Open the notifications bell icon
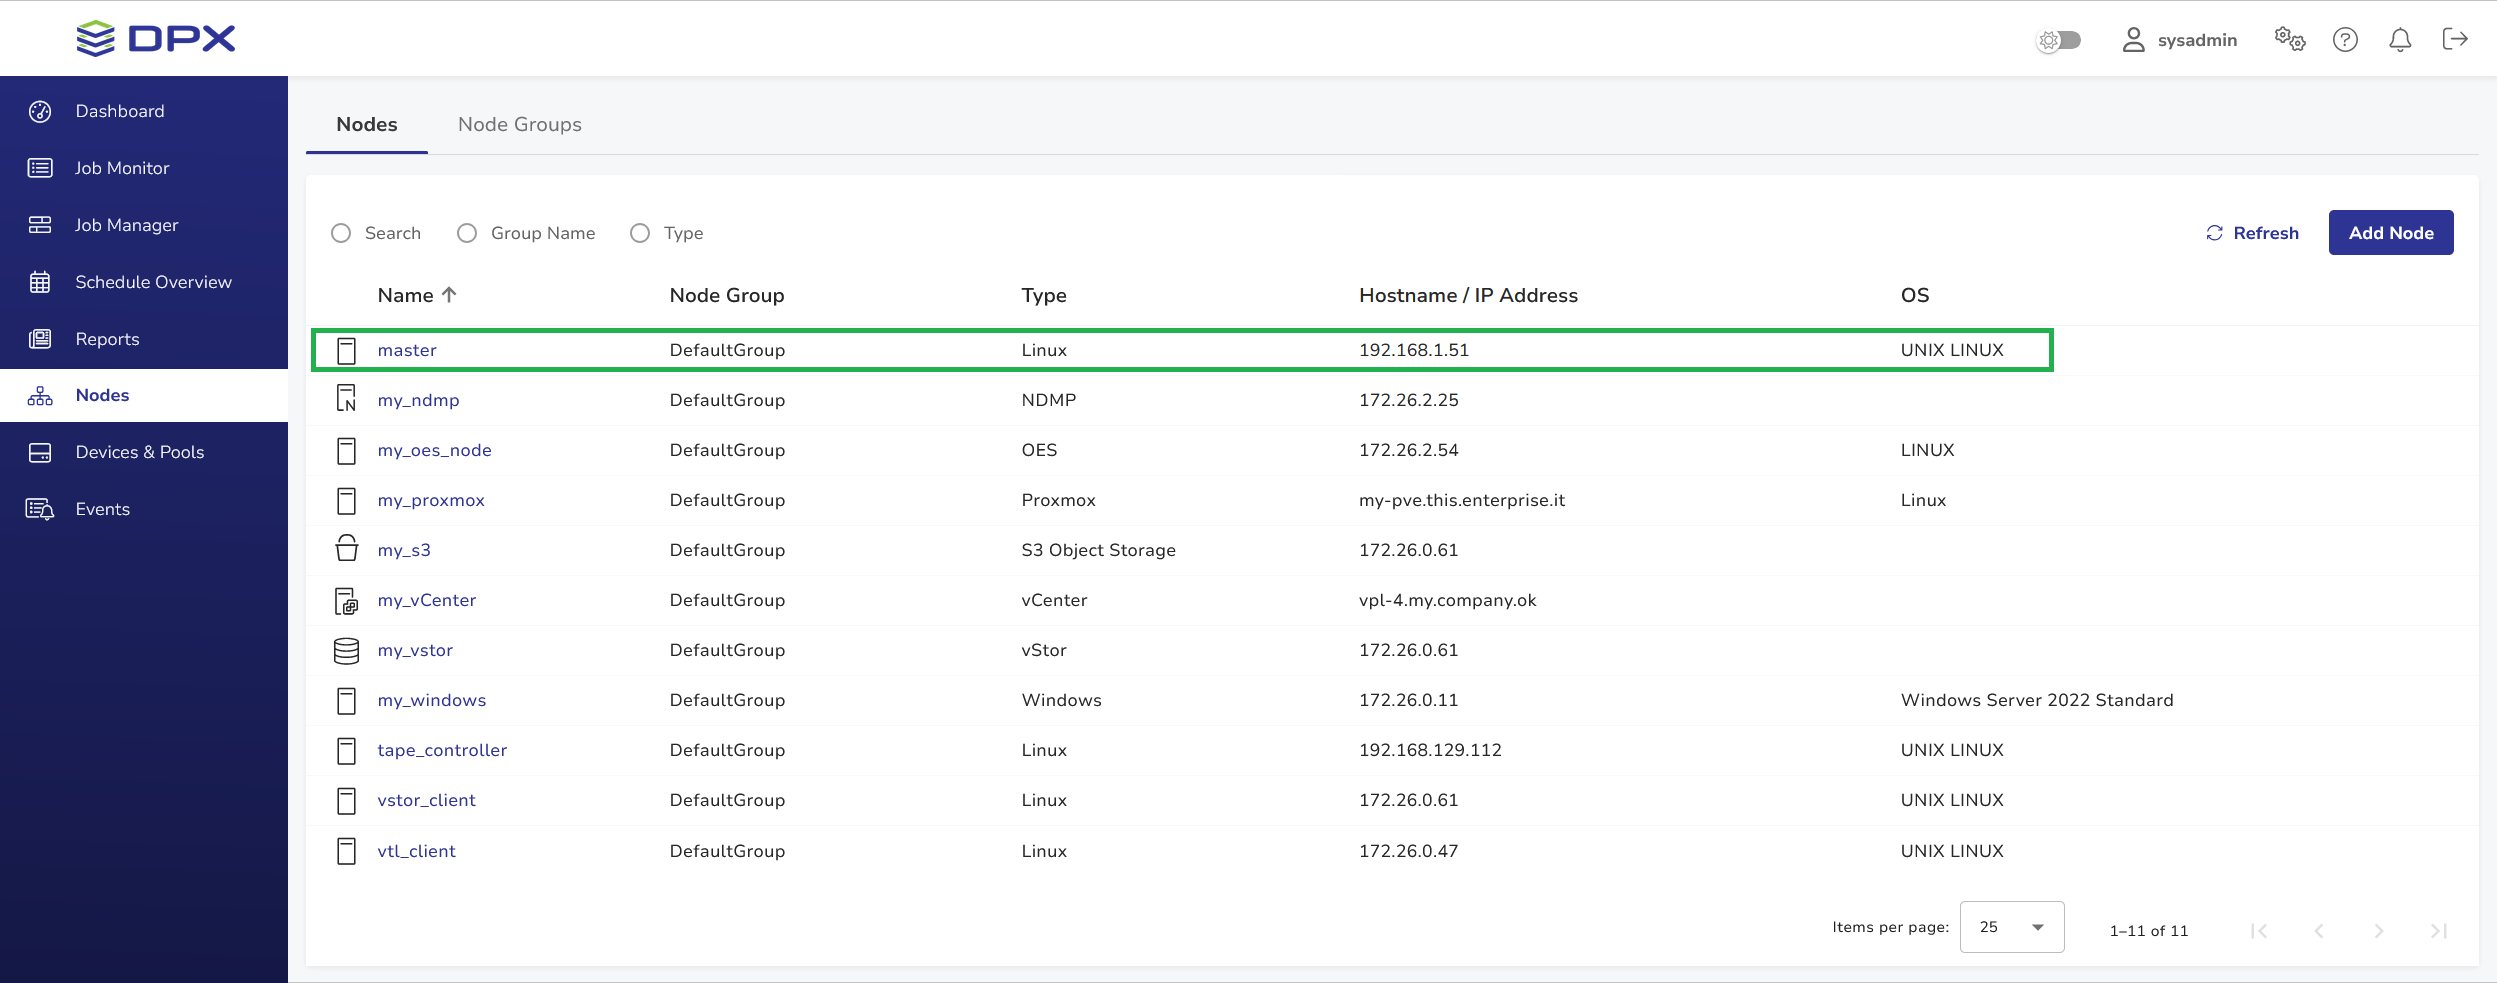2497x983 pixels. tap(2400, 39)
